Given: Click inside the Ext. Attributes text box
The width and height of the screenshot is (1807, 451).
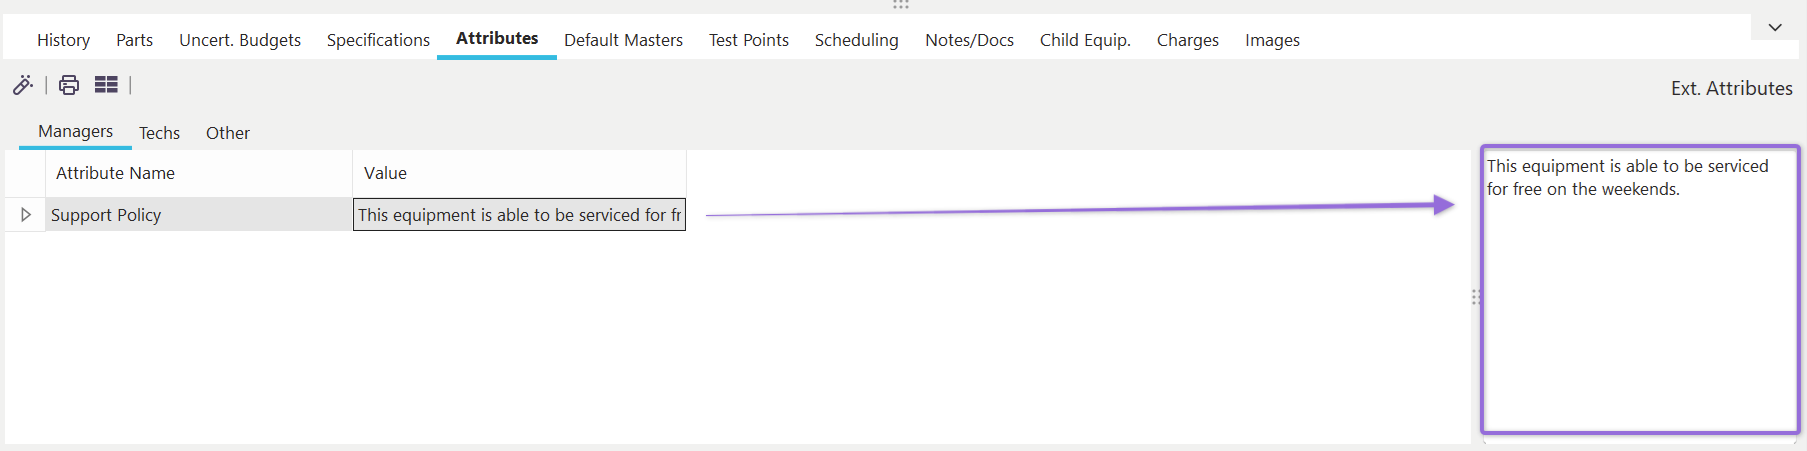Looking at the screenshot, I should coord(1640,300).
